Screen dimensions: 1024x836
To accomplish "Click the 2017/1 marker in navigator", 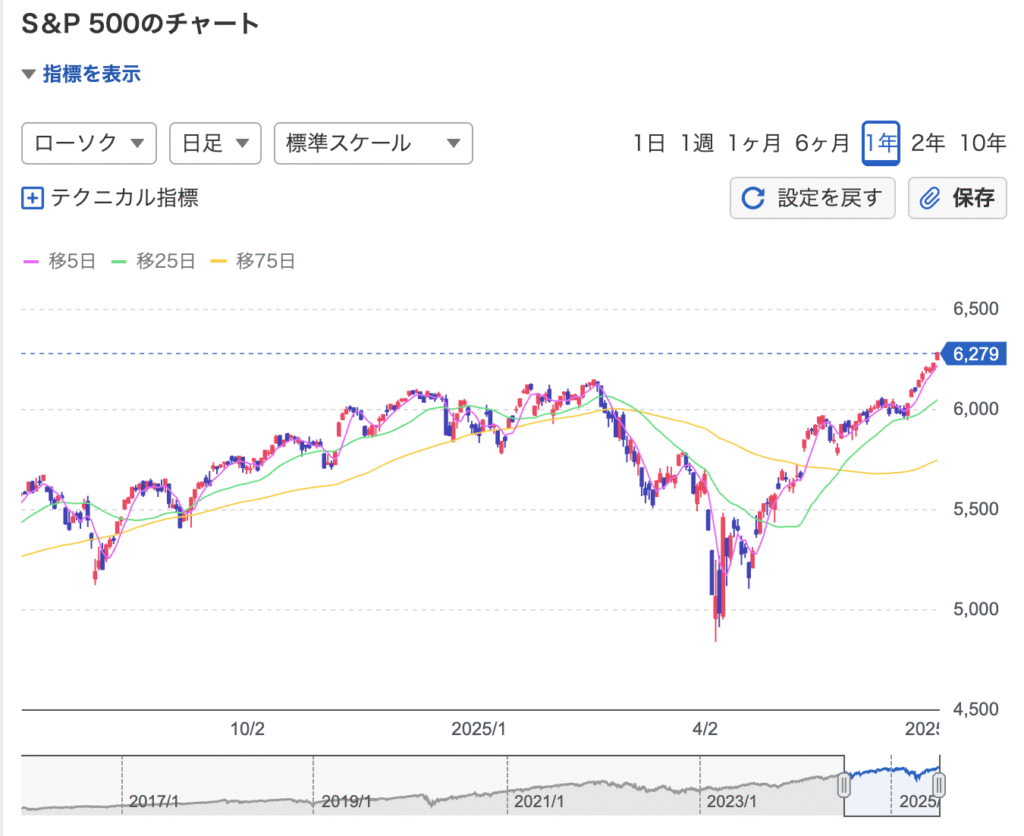I will tap(153, 801).
